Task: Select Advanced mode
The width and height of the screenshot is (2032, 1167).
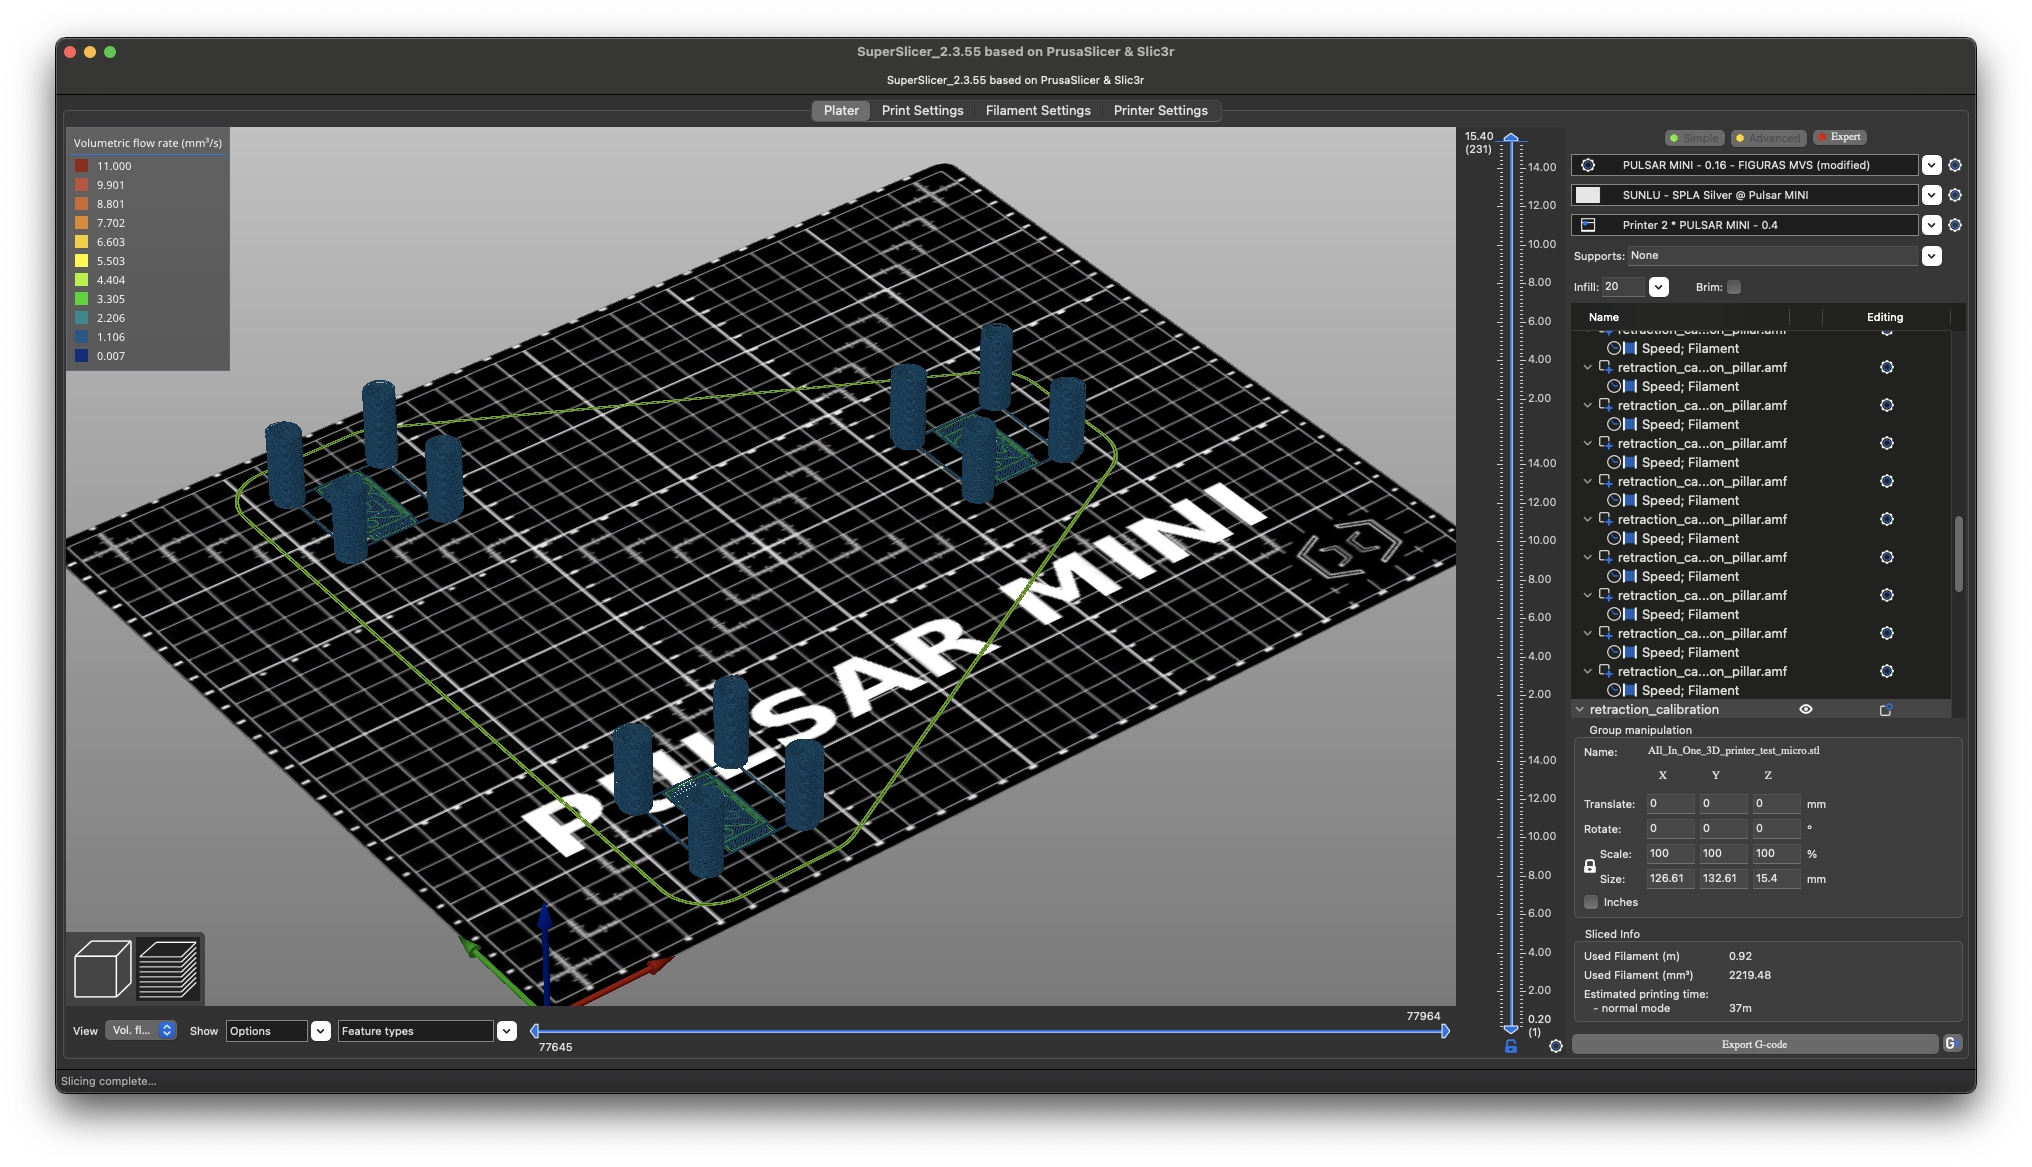Action: tap(1768, 138)
